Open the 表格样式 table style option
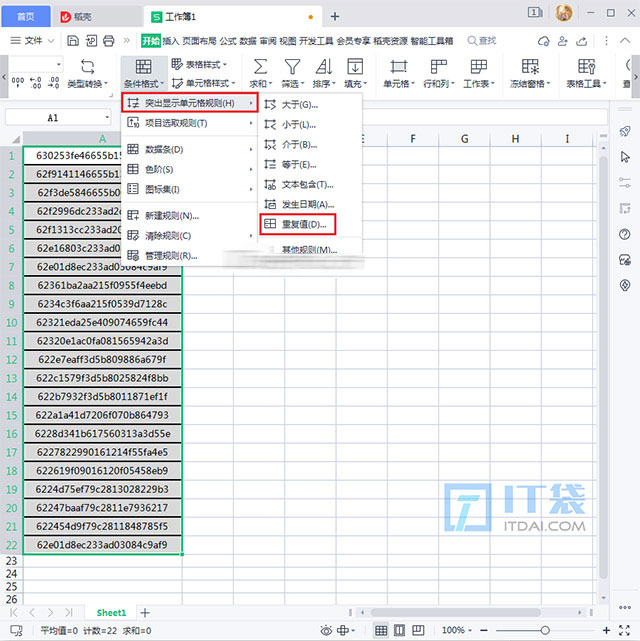This screenshot has height=641, width=640. [199, 64]
